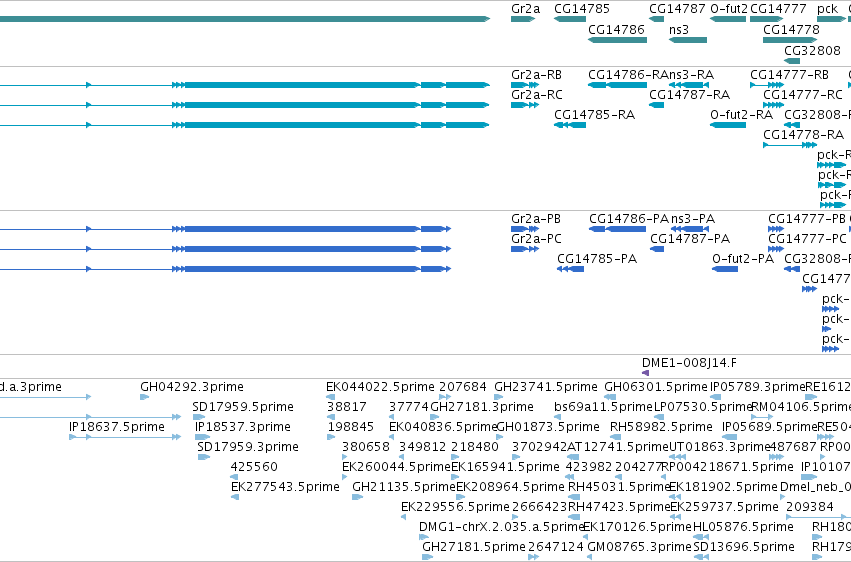
Task: Select the ns3-PA protein label
Action: (x=693, y=219)
